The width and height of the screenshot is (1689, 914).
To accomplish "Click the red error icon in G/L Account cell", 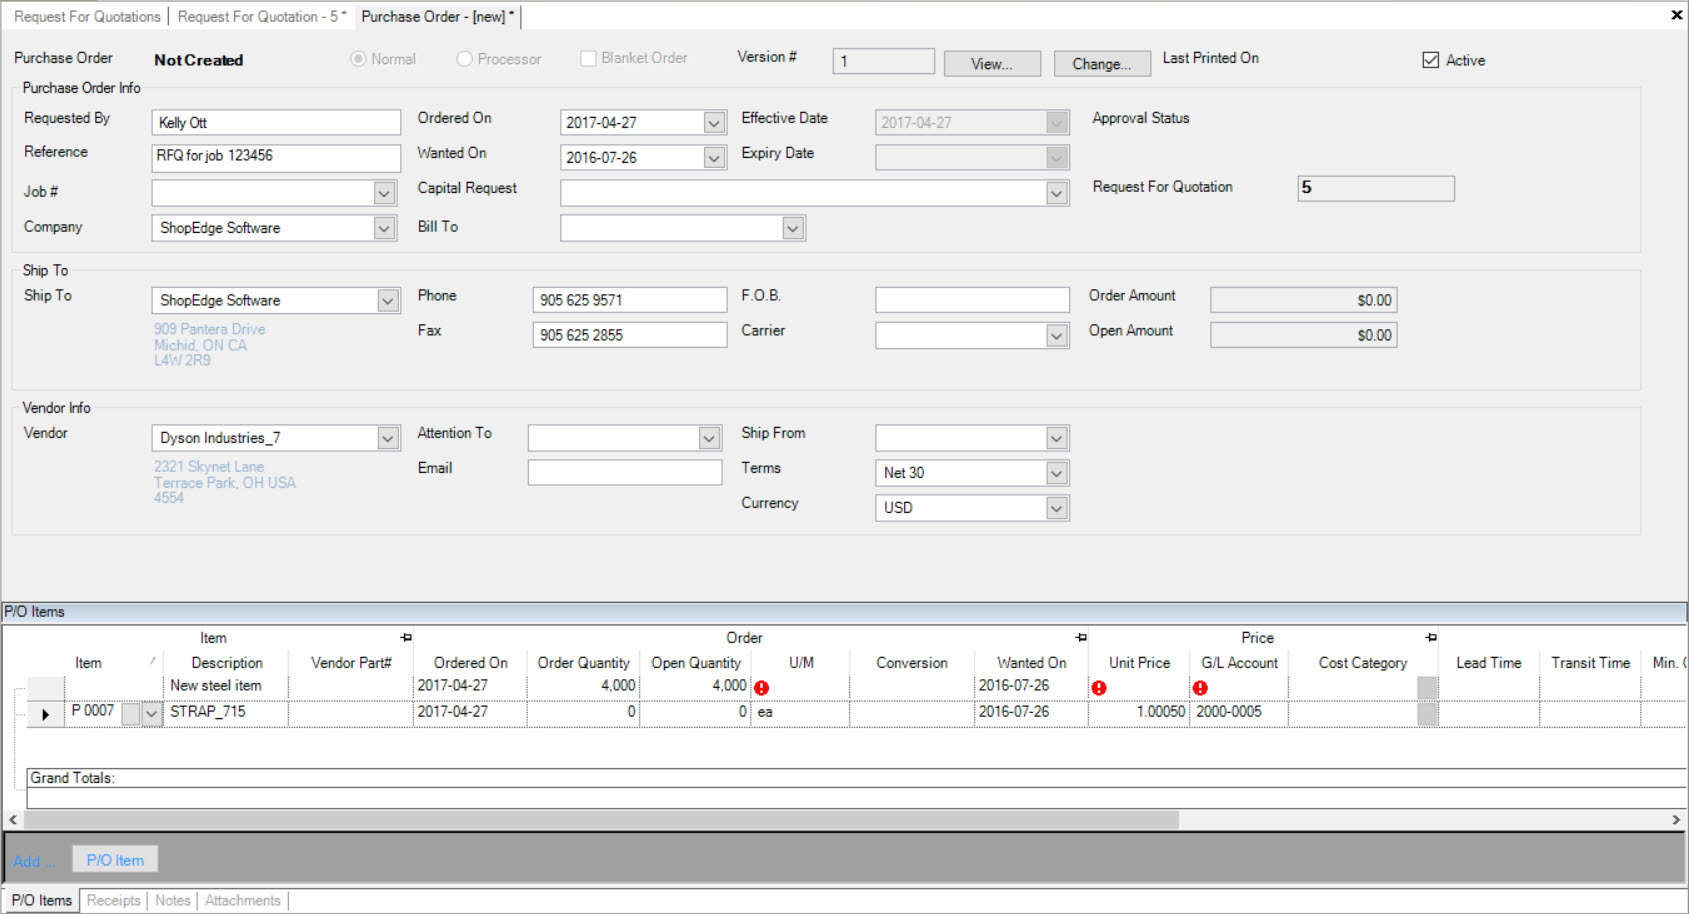I will coord(1200,688).
